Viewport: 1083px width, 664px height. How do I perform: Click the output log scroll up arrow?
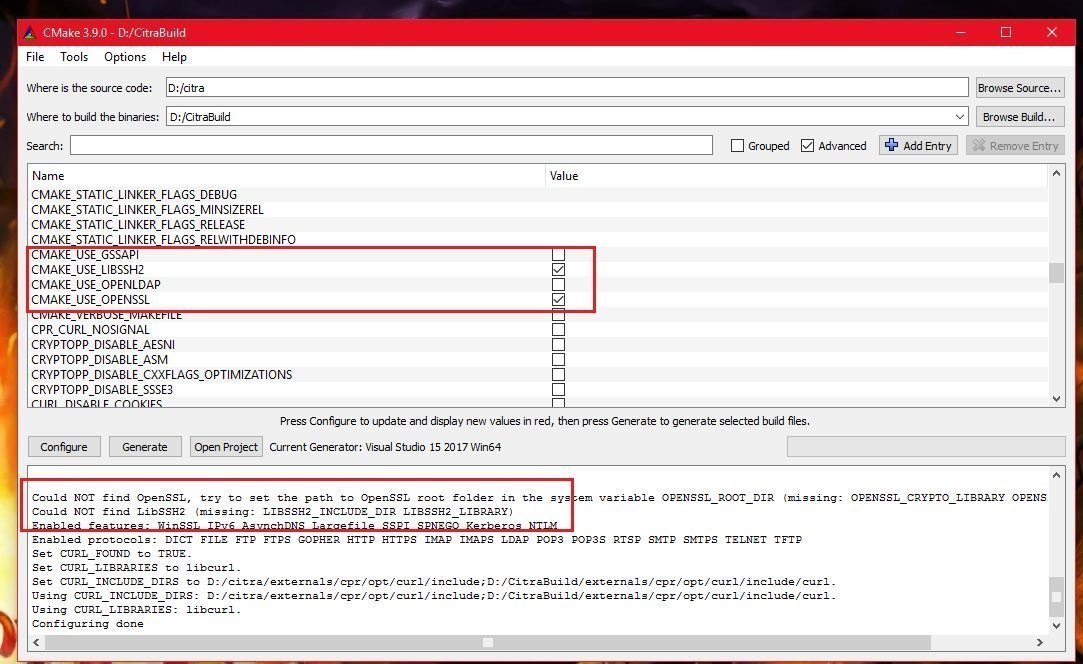[x=1056, y=475]
